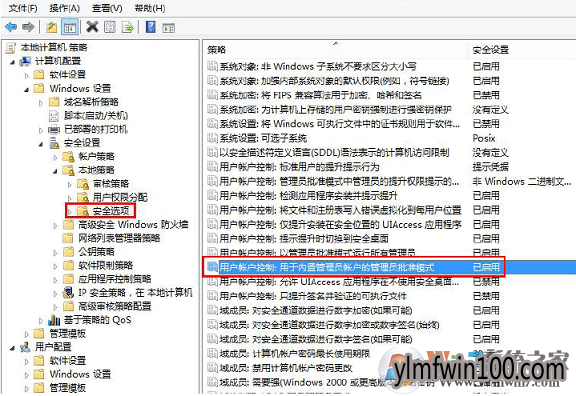The width and height of the screenshot is (576, 396).
Task: Expand the 帐户策略 tree node
Action: [55, 158]
